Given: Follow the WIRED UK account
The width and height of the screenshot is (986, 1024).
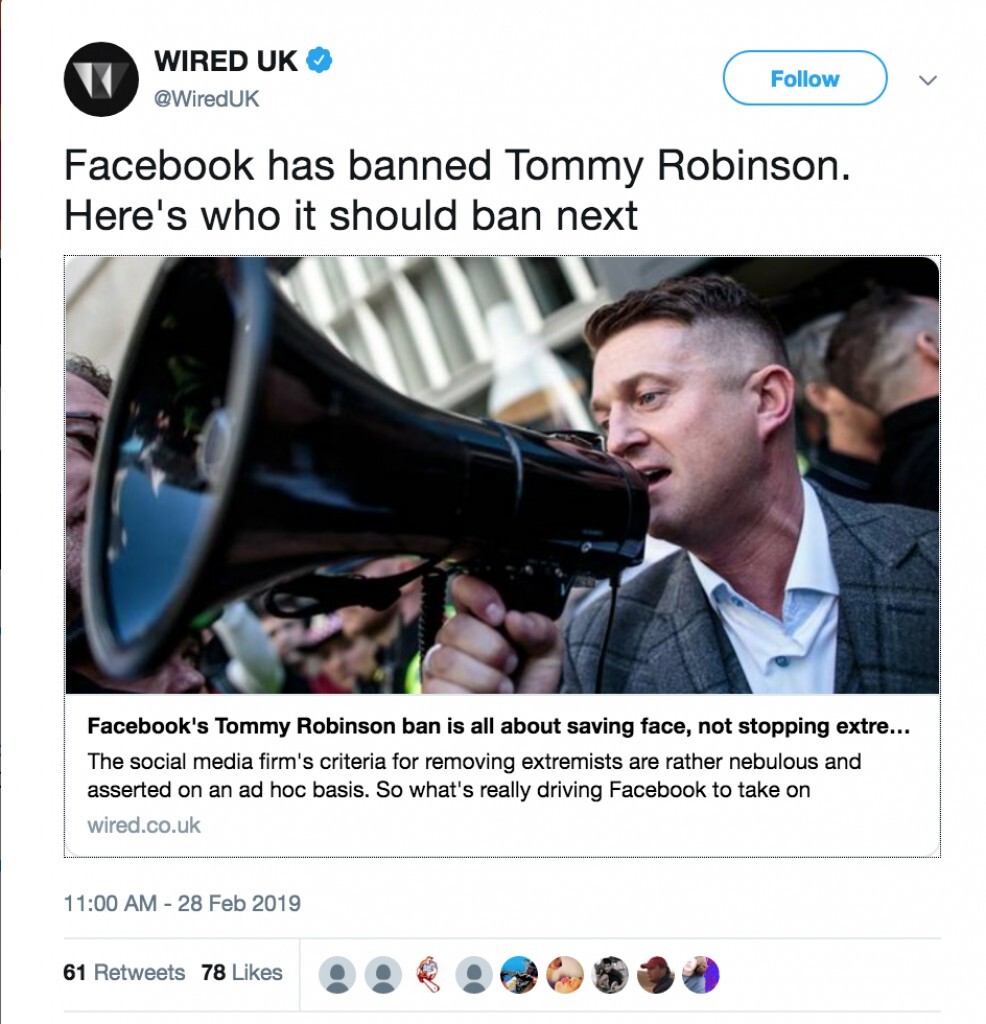Looking at the screenshot, I should 804,78.
